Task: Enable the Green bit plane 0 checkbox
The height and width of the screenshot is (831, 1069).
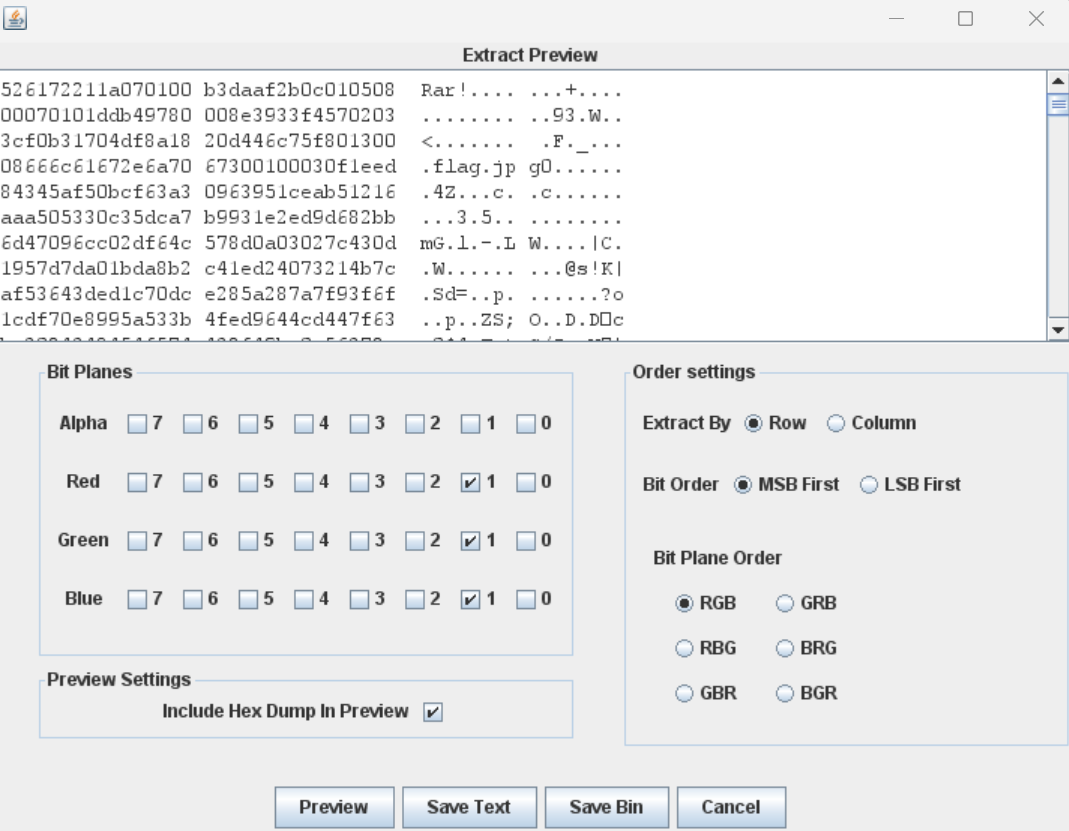Action: (x=526, y=541)
